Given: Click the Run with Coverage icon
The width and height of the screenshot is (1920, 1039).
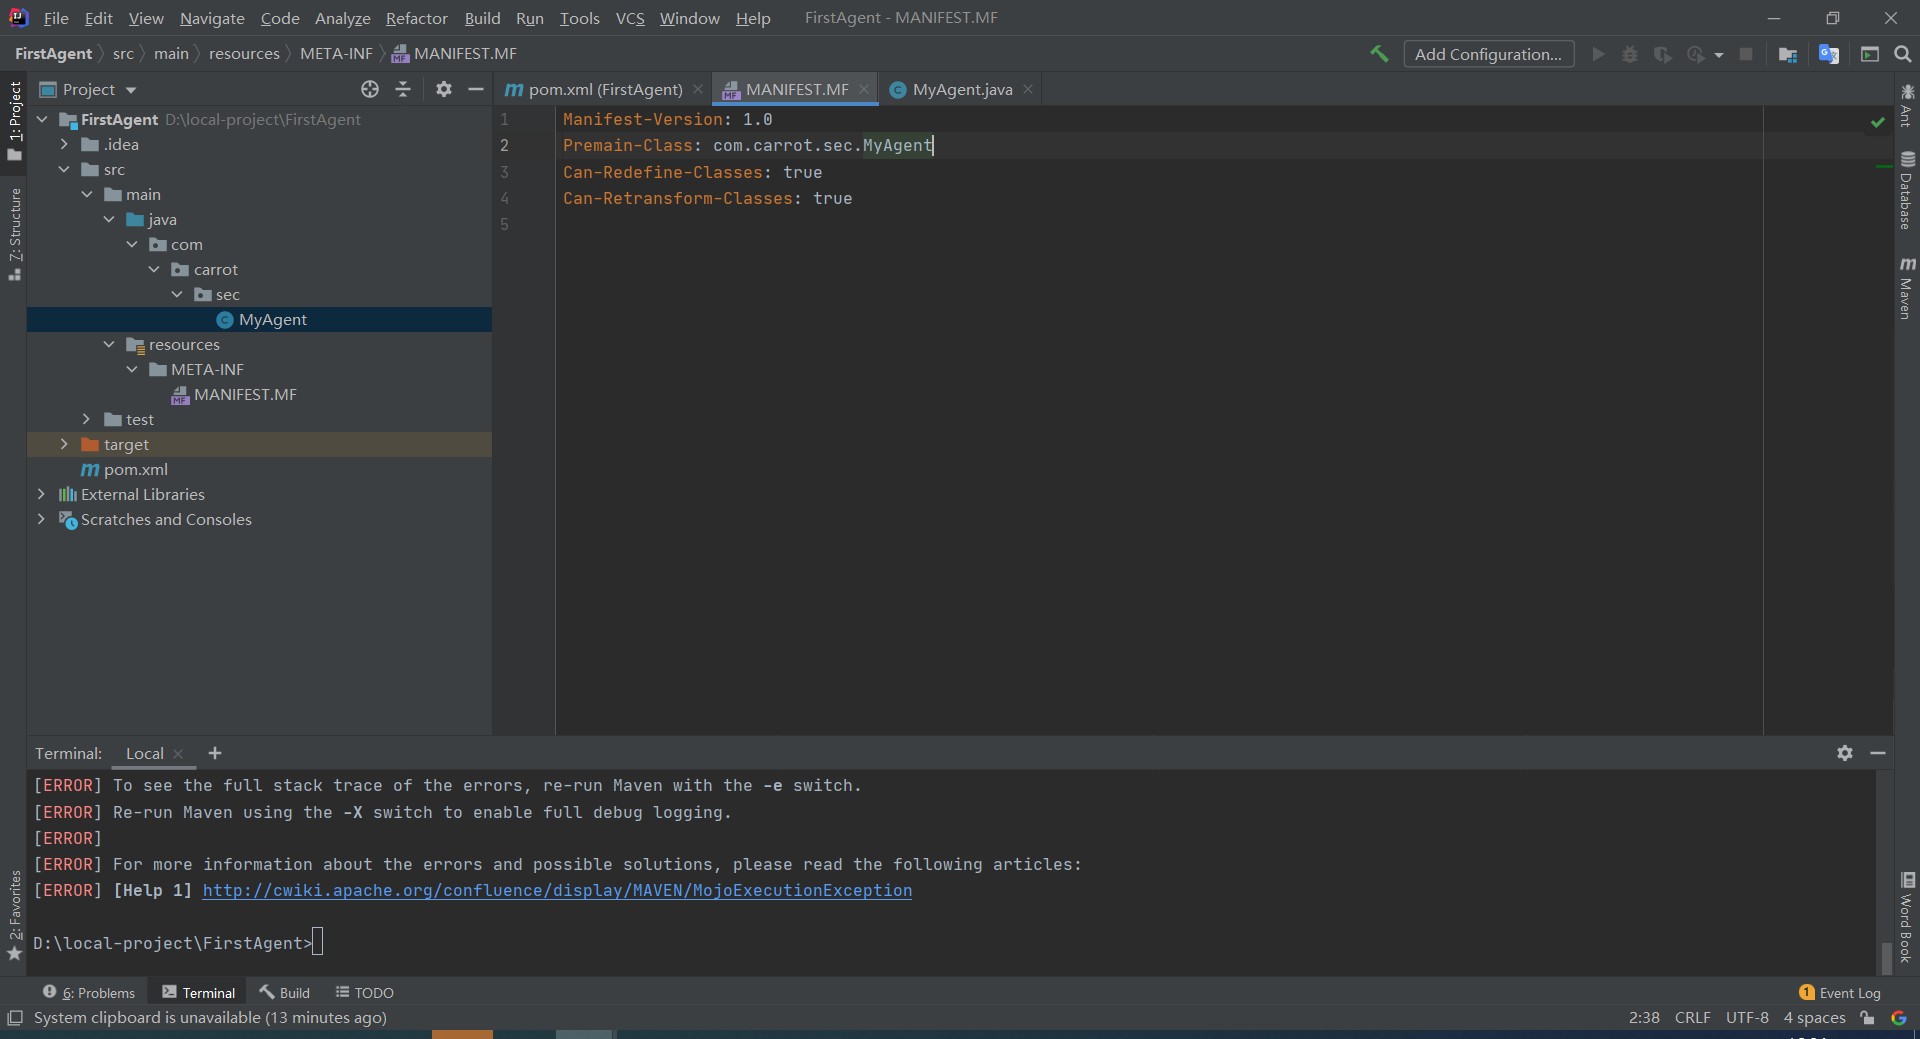Looking at the screenshot, I should [x=1663, y=54].
